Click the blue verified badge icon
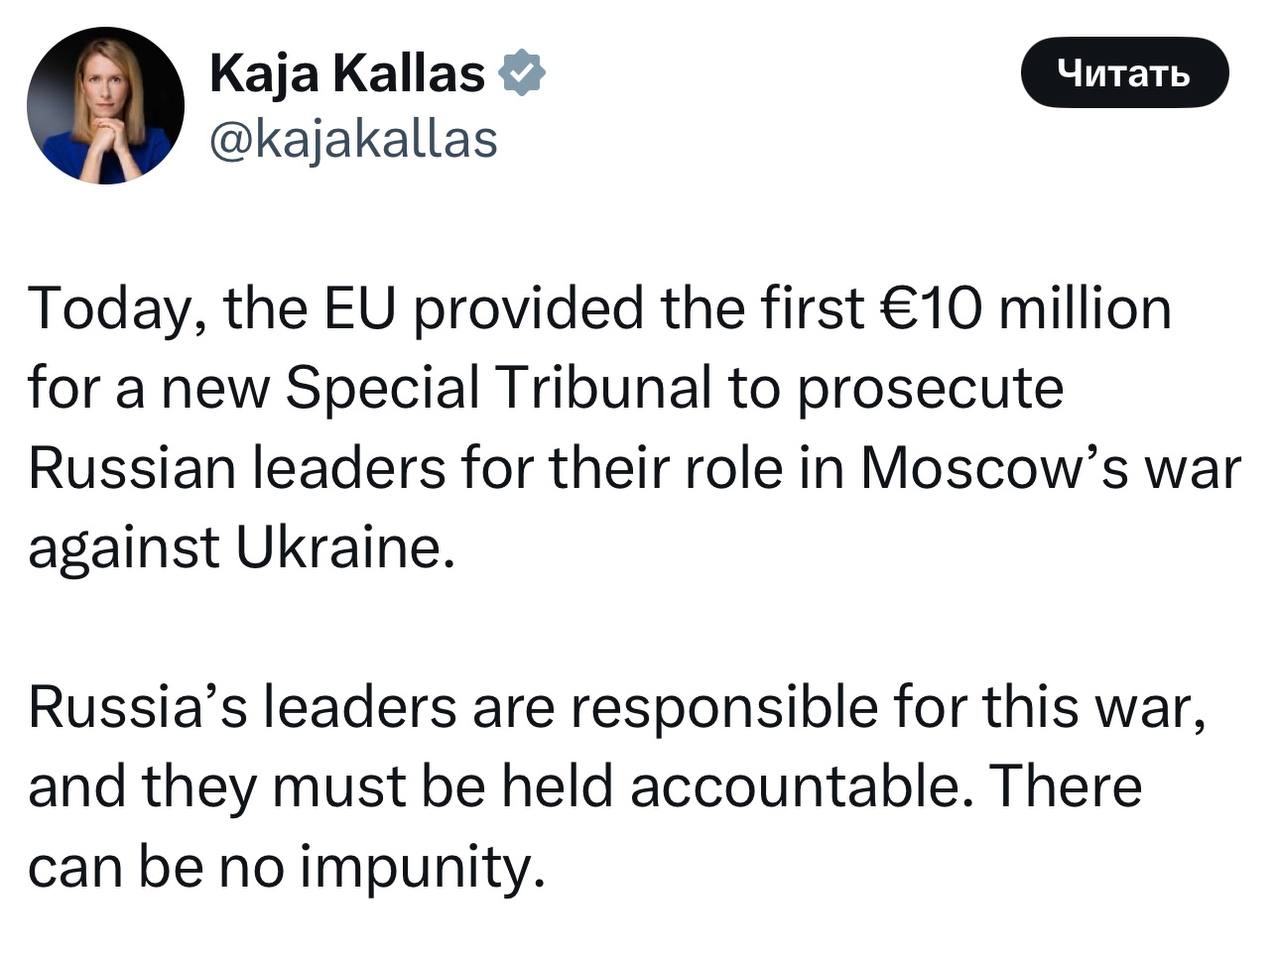 (x=522, y=73)
